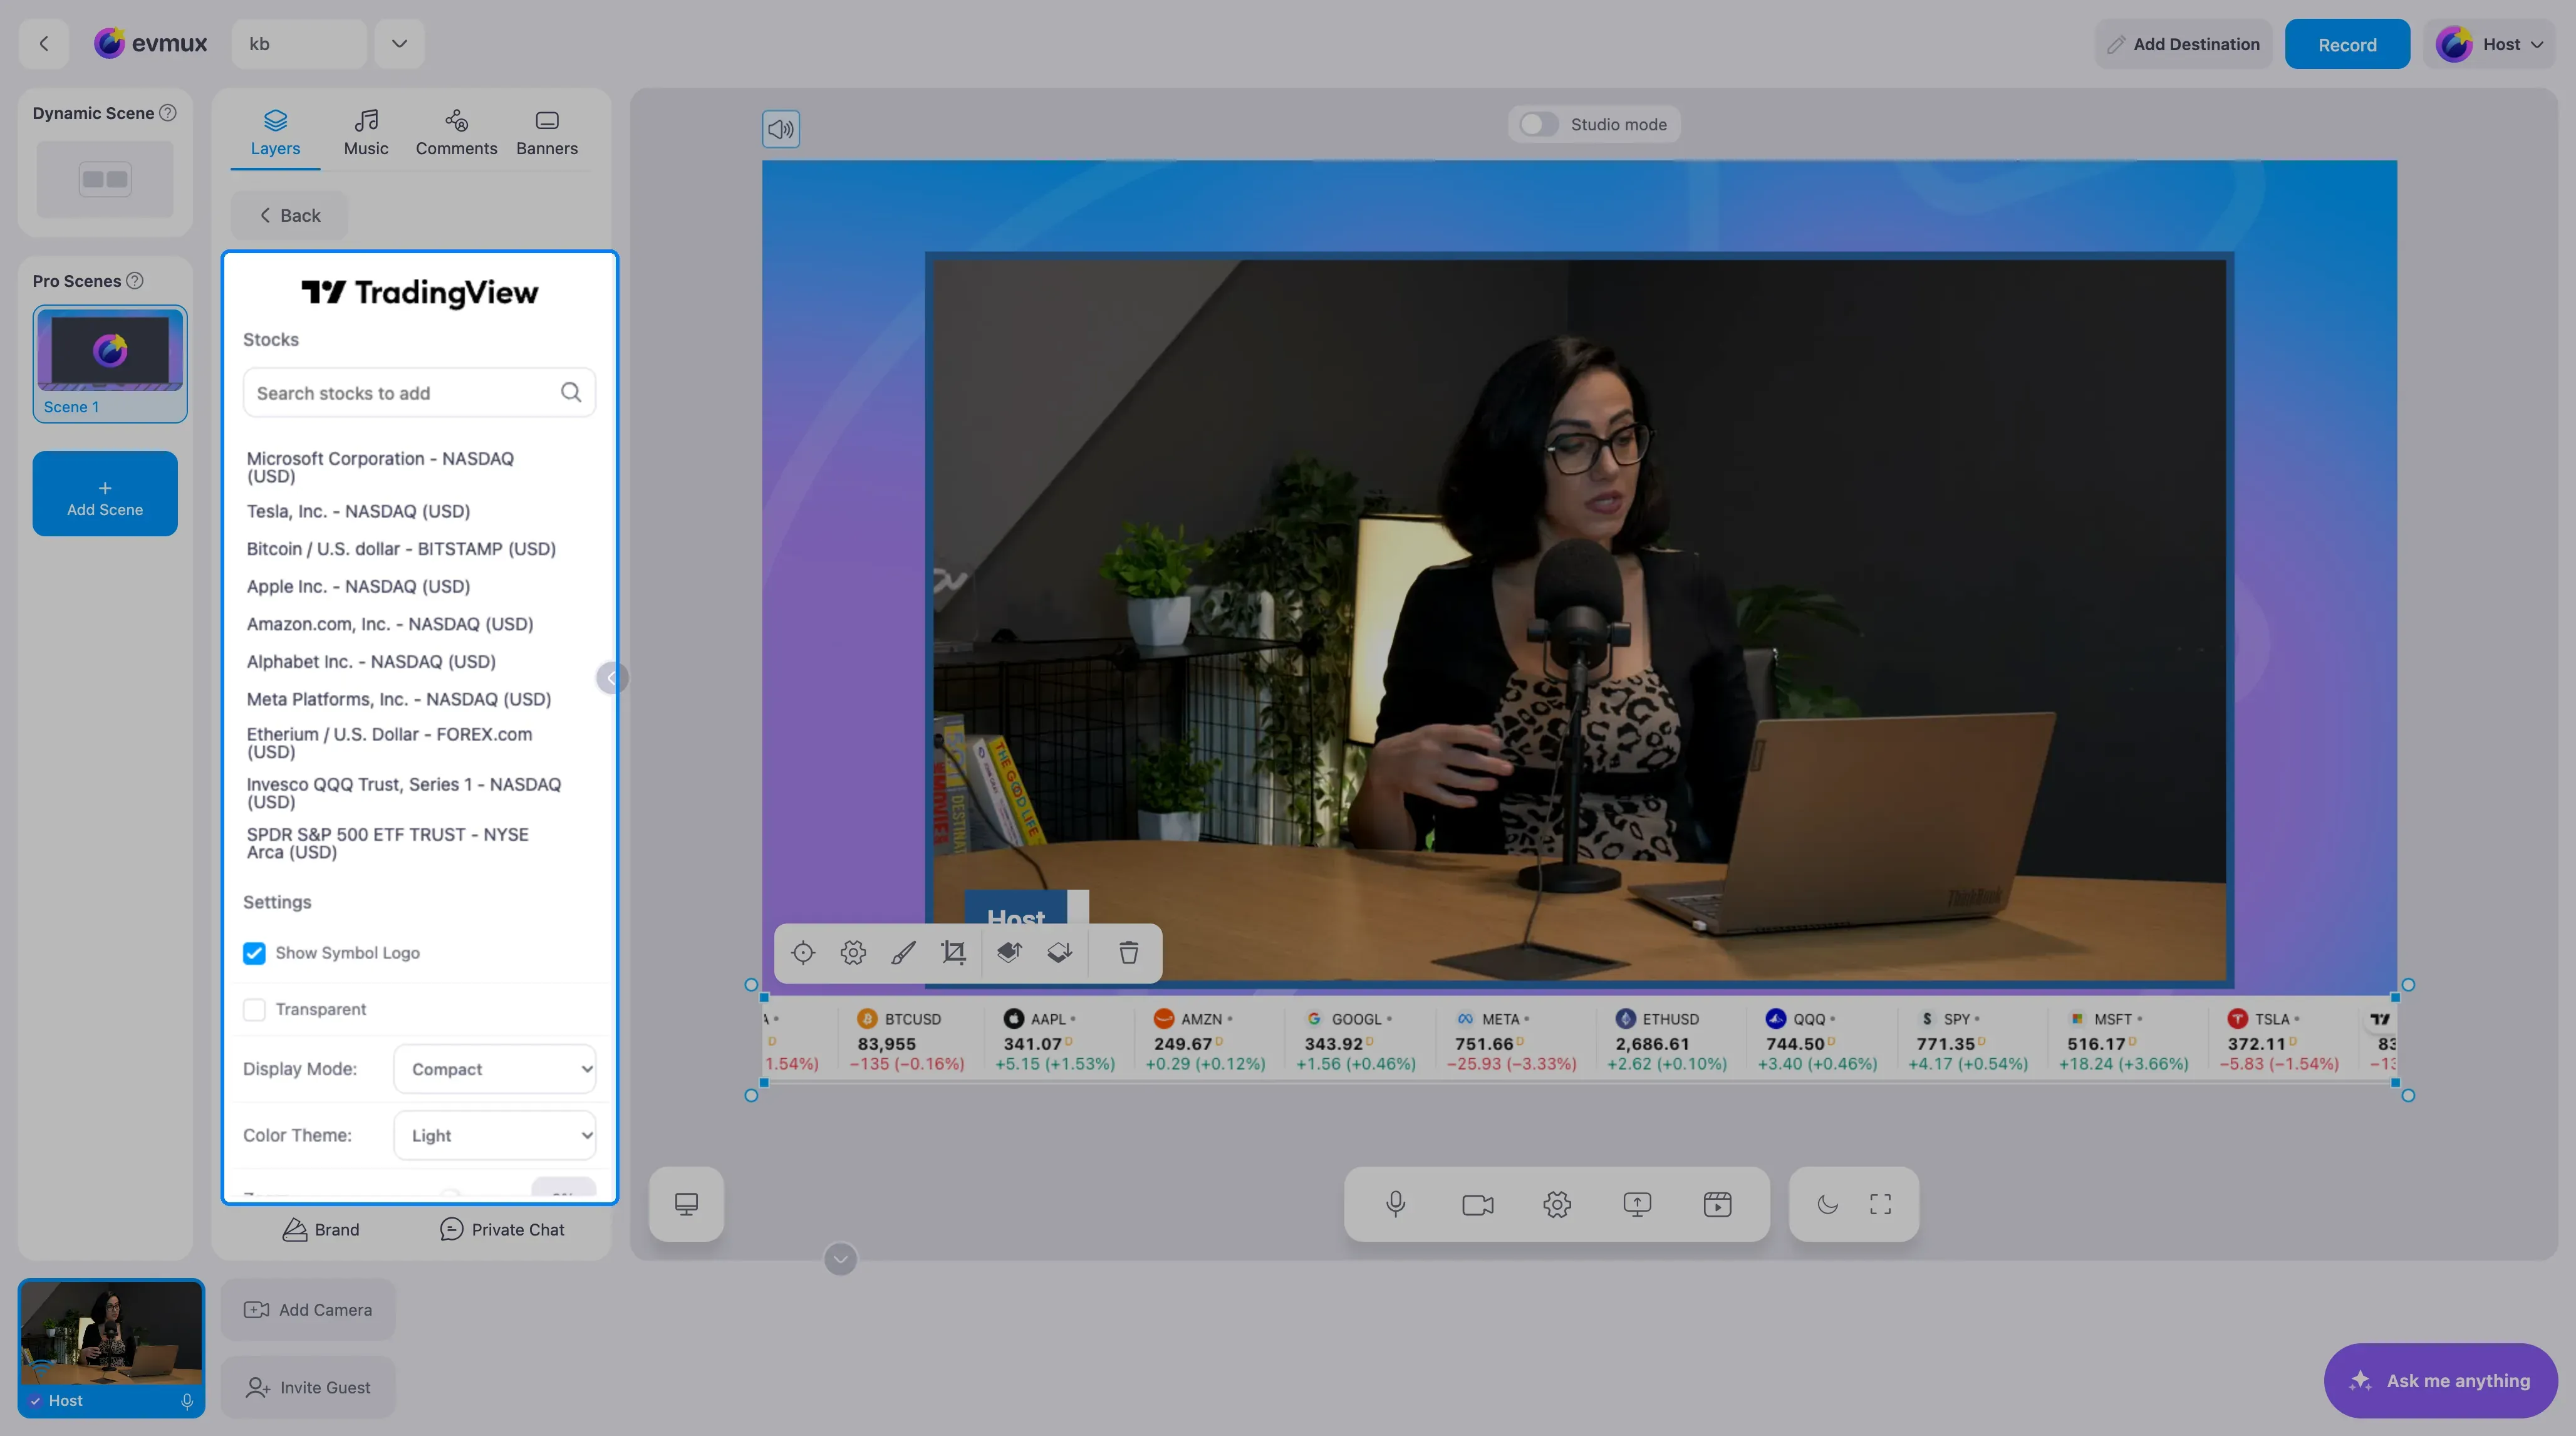Toggle Studio mode switch

pos(1538,124)
